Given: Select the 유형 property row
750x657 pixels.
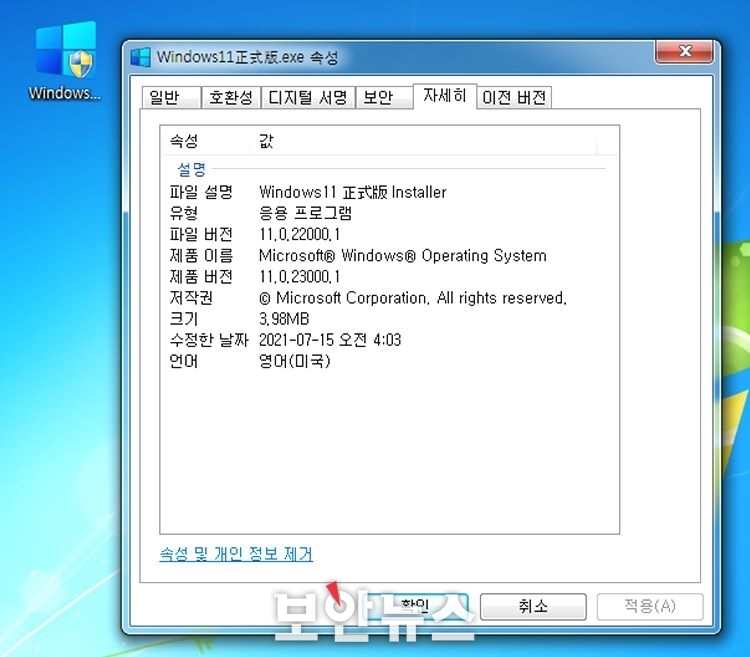Looking at the screenshot, I should [389, 213].
